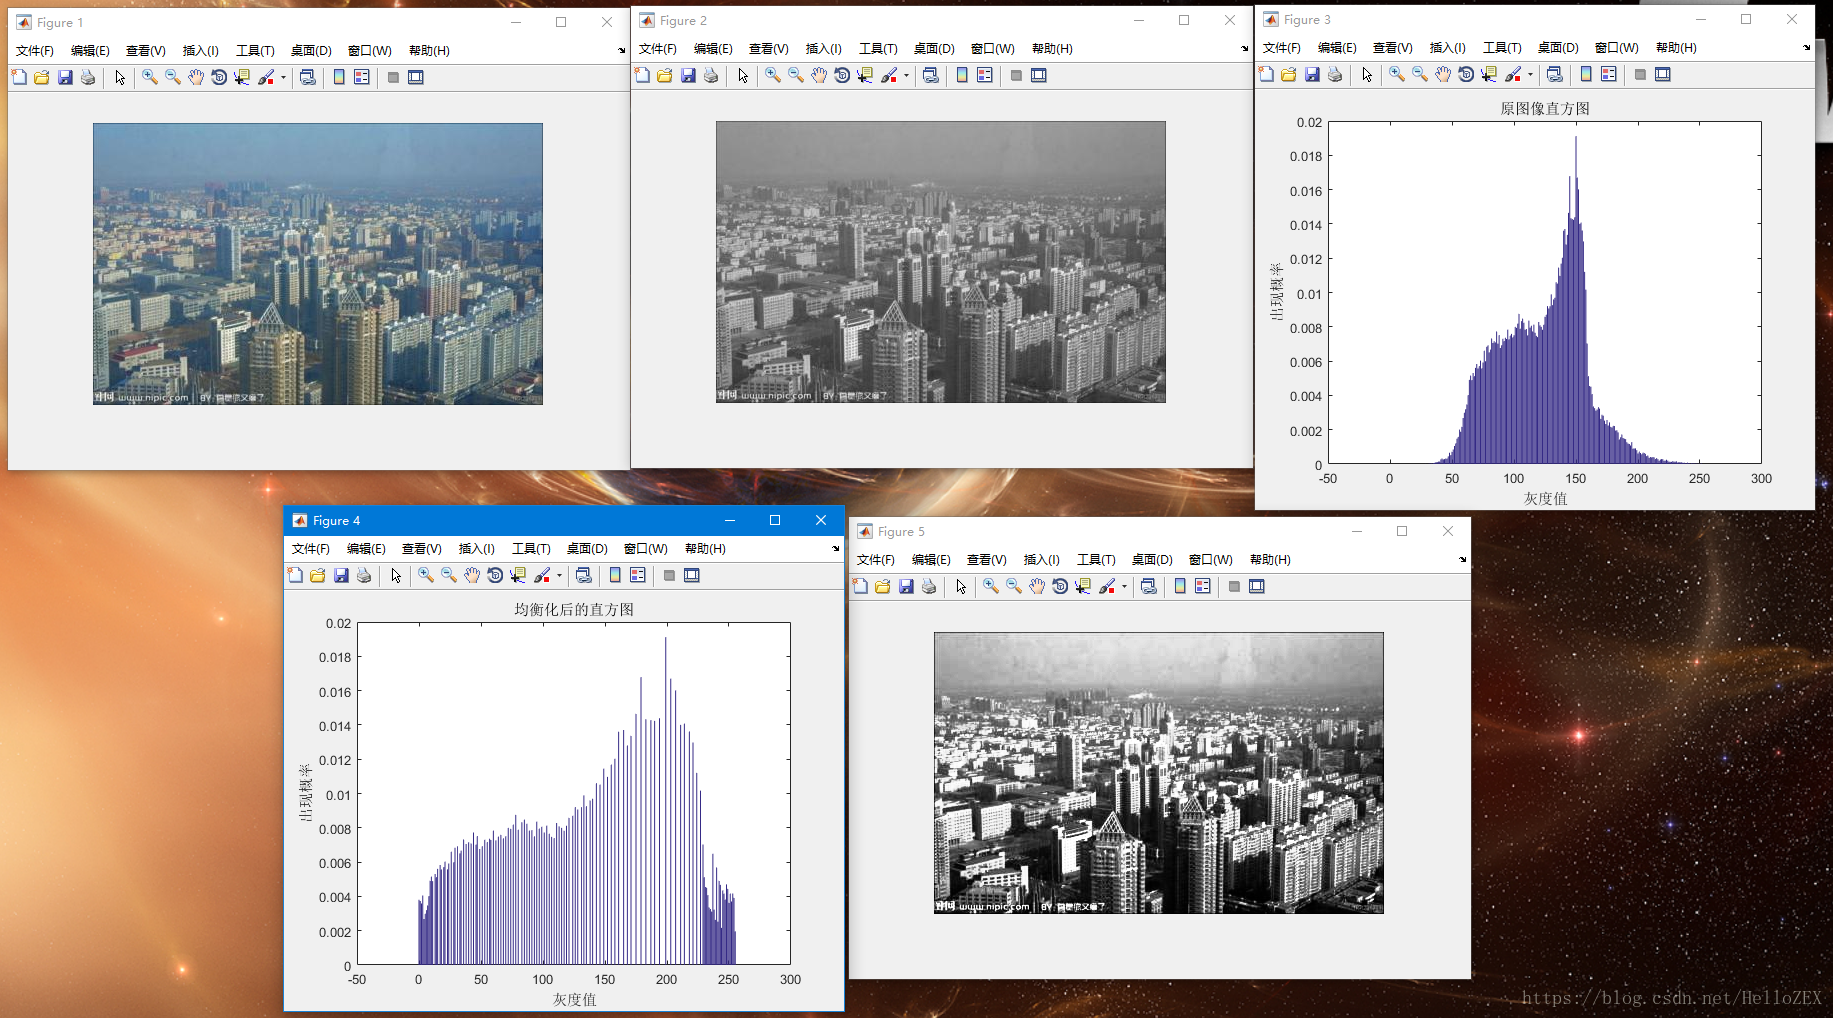Hide plot tools in Figure 3

click(1640, 74)
